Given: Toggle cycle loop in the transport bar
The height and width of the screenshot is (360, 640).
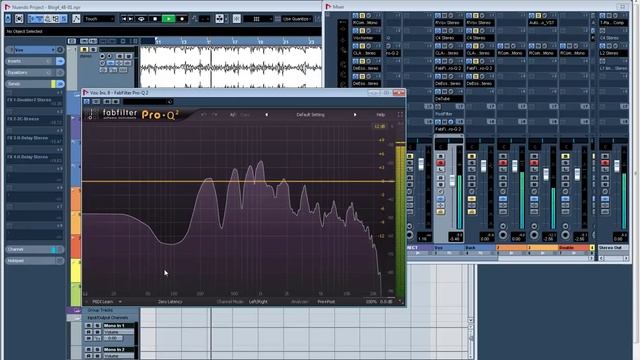Looking at the screenshot, I should [x=141, y=19].
